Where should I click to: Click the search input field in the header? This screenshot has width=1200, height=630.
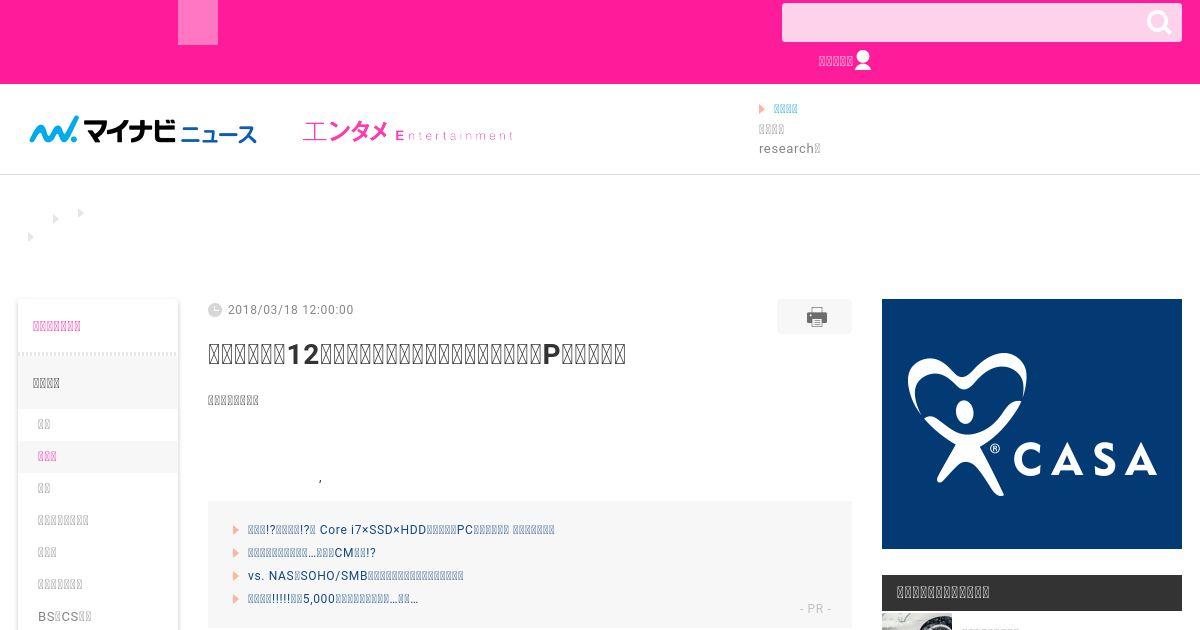962,23
